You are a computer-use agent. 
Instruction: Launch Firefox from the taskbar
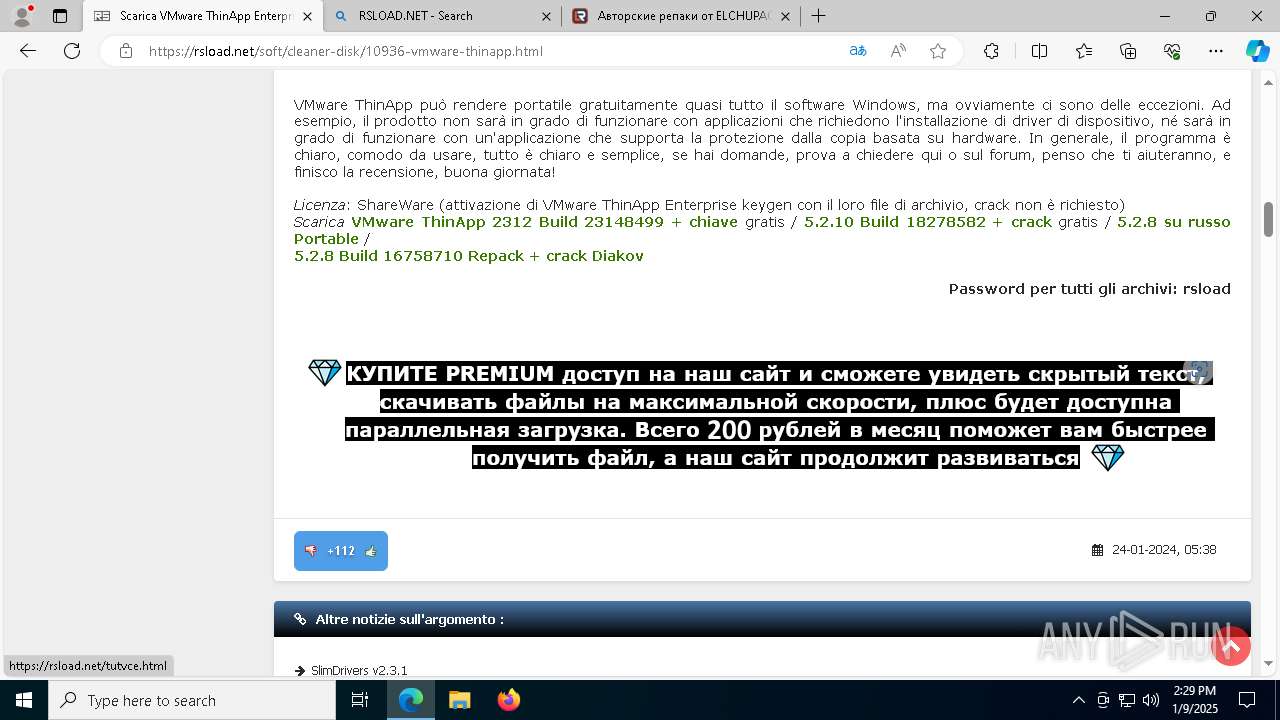508,700
